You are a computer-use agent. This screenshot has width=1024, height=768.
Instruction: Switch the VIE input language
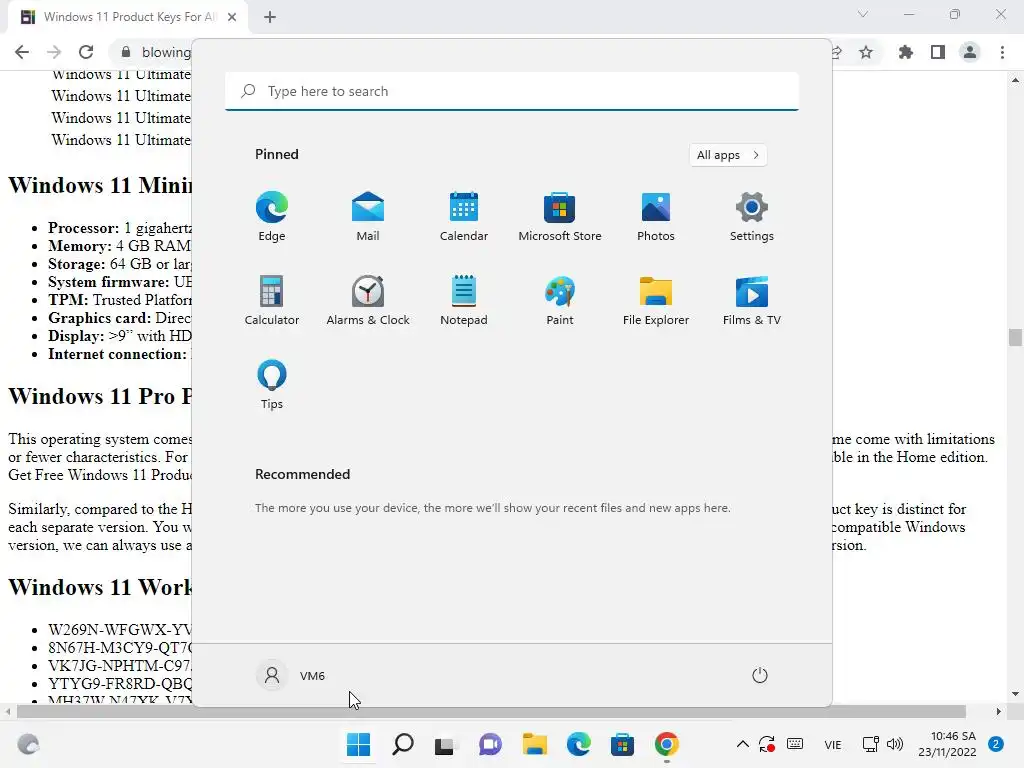pos(833,744)
